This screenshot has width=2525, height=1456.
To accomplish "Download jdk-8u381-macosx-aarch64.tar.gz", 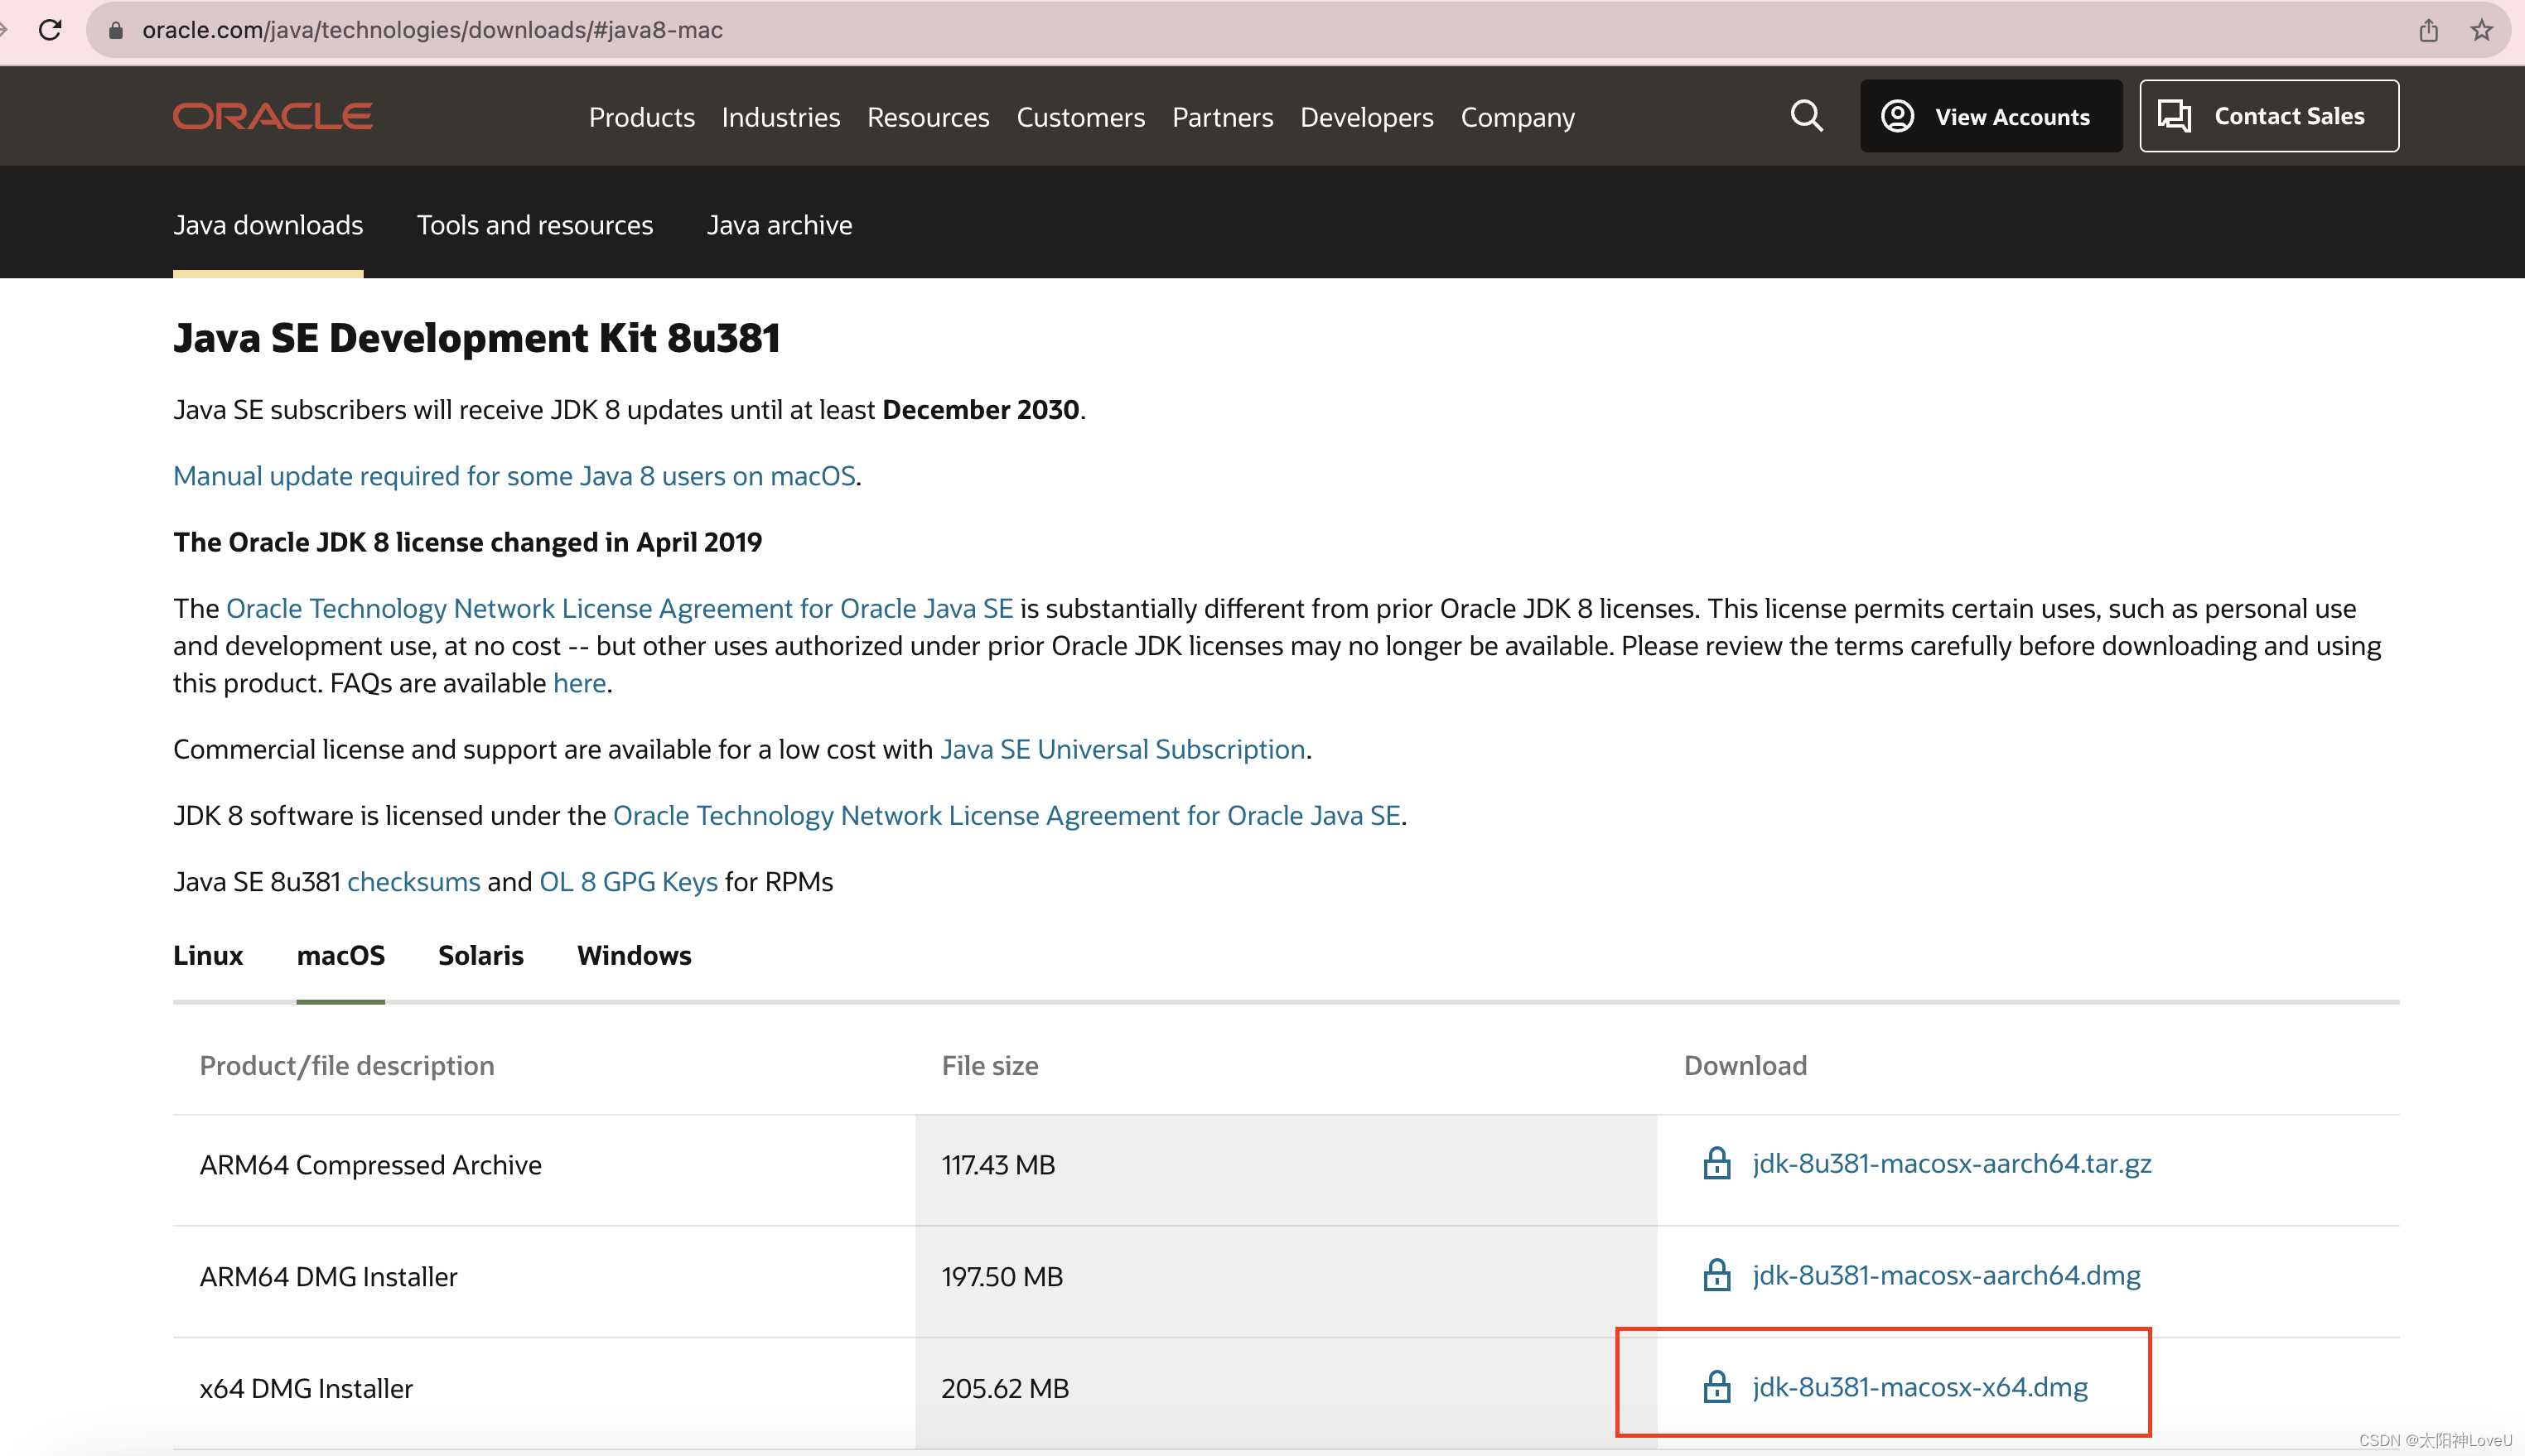I will pos(1952,1164).
